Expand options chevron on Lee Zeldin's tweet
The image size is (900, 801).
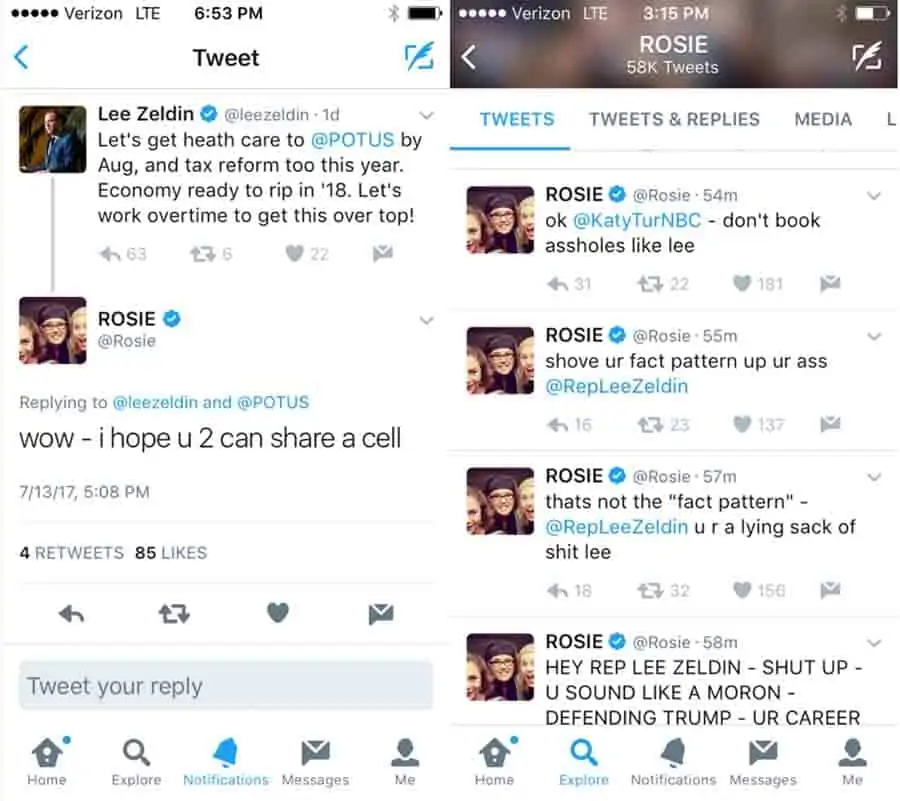(x=426, y=115)
